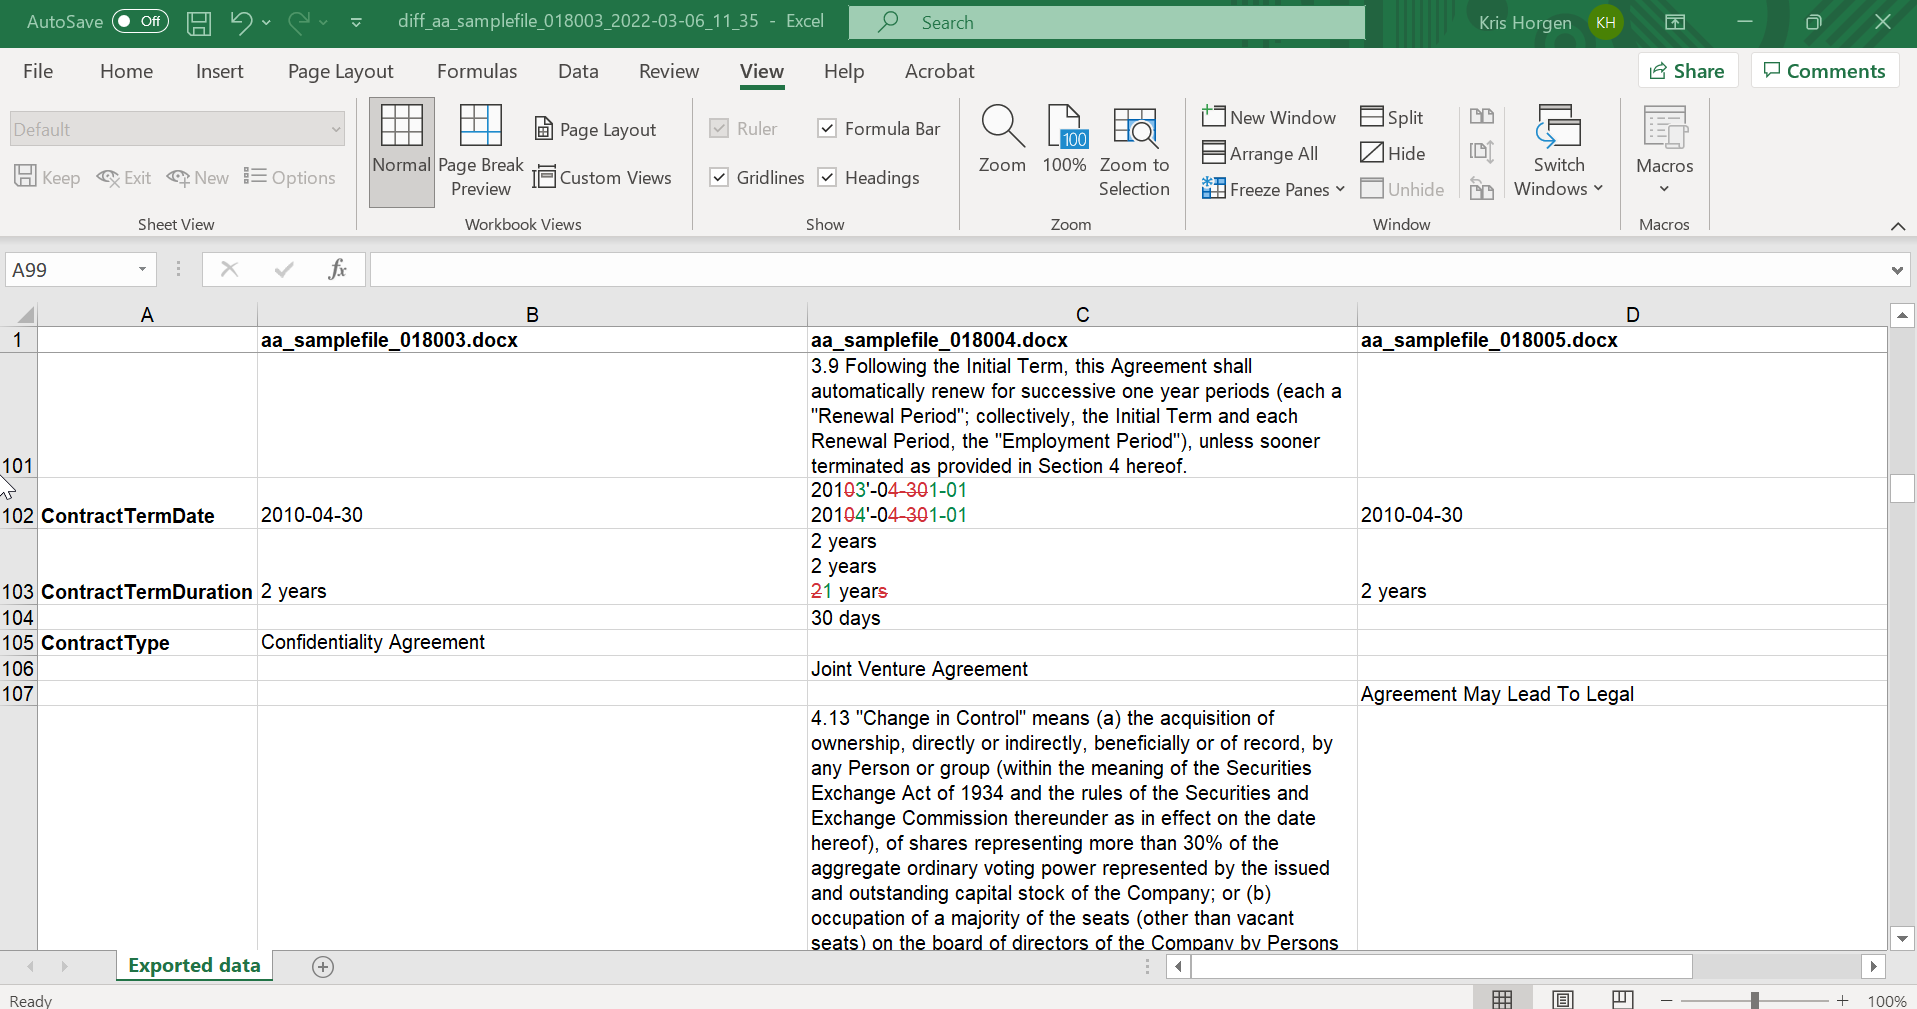The image size is (1917, 1009).
Task: Select the Exported data sheet tab
Action: coord(192,965)
